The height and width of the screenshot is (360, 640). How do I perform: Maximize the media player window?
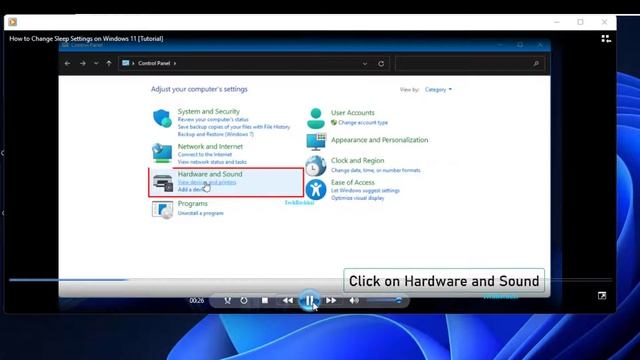point(580,22)
